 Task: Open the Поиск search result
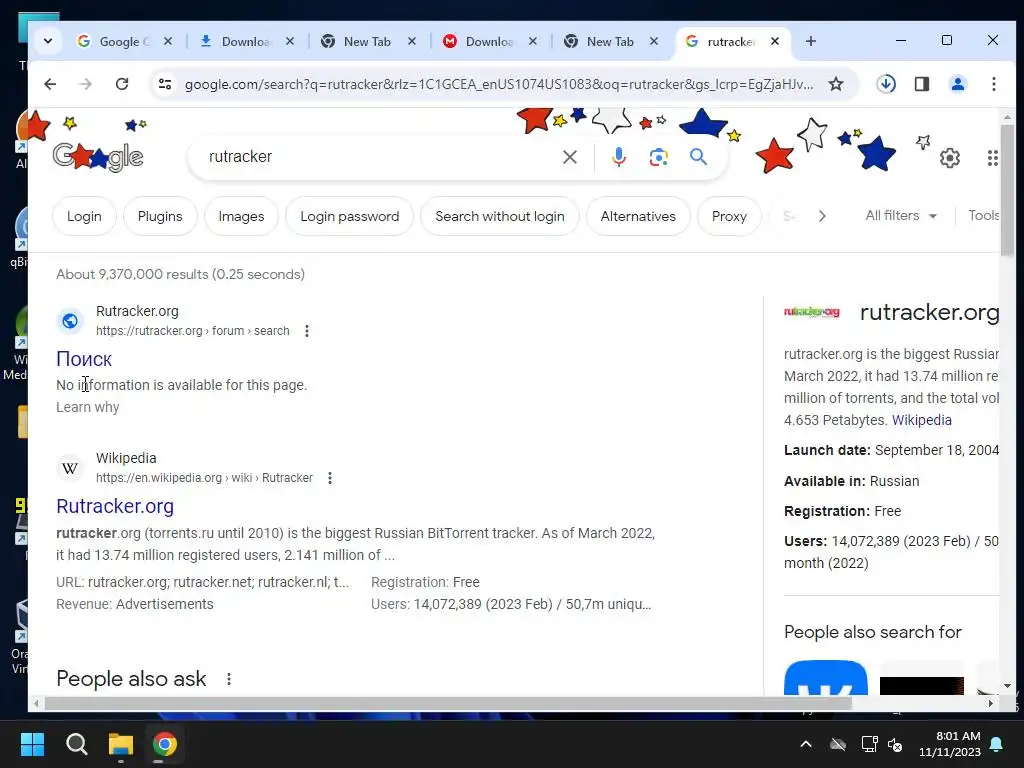click(x=84, y=359)
